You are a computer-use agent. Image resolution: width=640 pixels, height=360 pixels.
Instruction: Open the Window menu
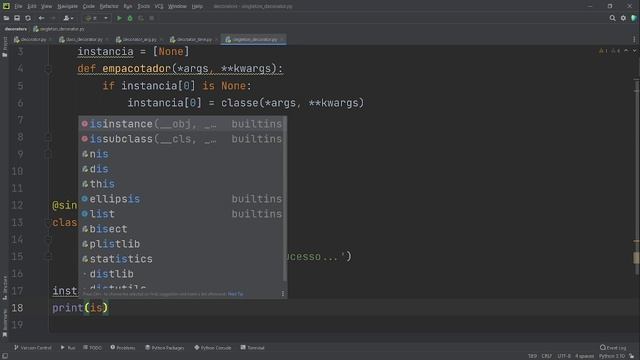tap(177, 6)
